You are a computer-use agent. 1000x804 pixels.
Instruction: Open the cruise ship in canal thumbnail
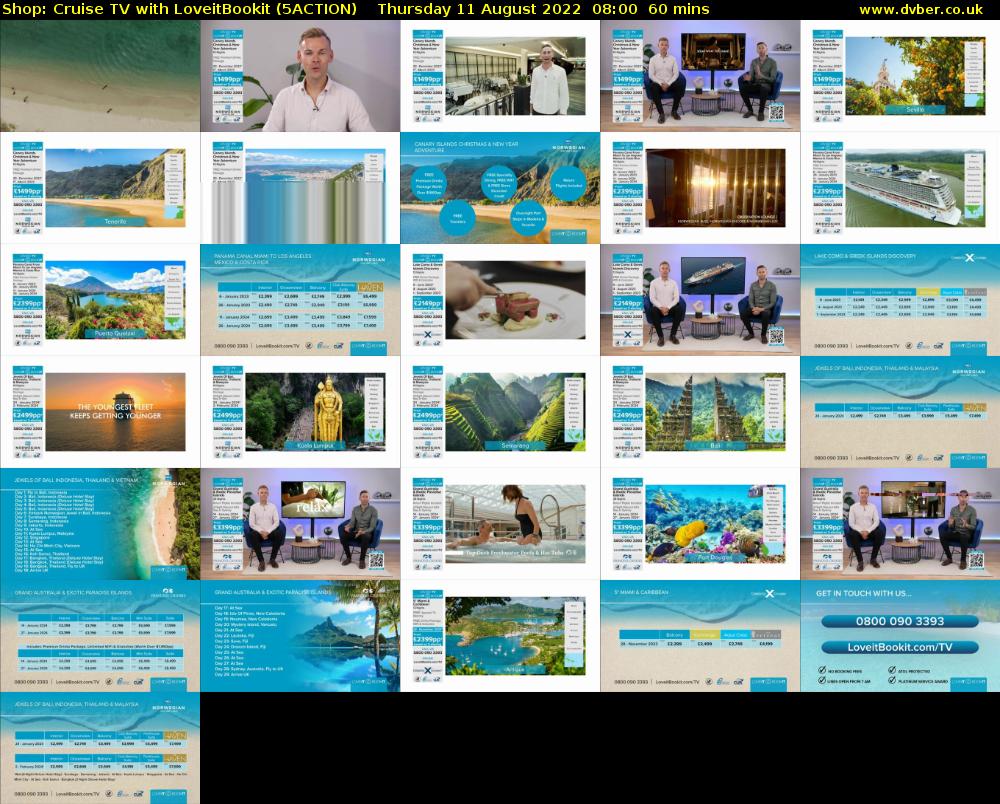coord(900,188)
